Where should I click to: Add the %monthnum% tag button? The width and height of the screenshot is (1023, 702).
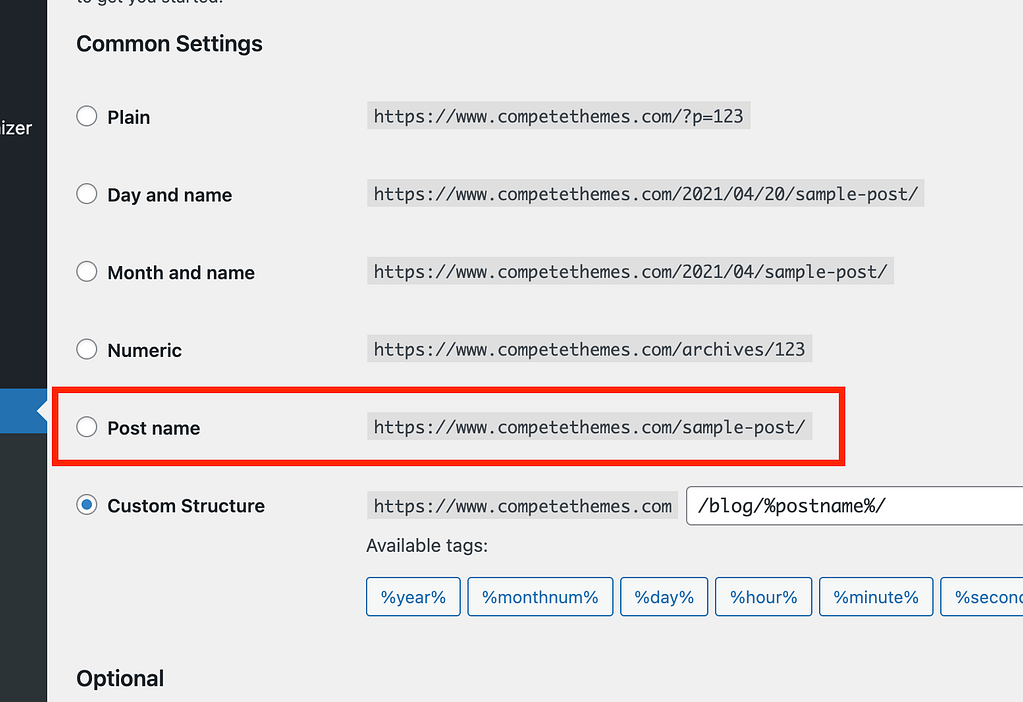point(540,596)
